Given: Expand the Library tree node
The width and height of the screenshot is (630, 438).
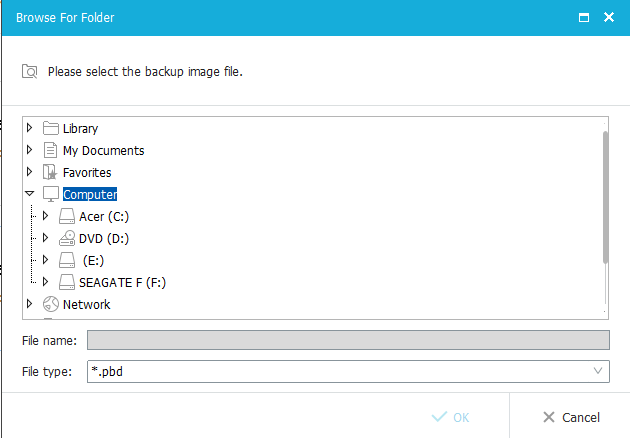Looking at the screenshot, I should click(30, 128).
